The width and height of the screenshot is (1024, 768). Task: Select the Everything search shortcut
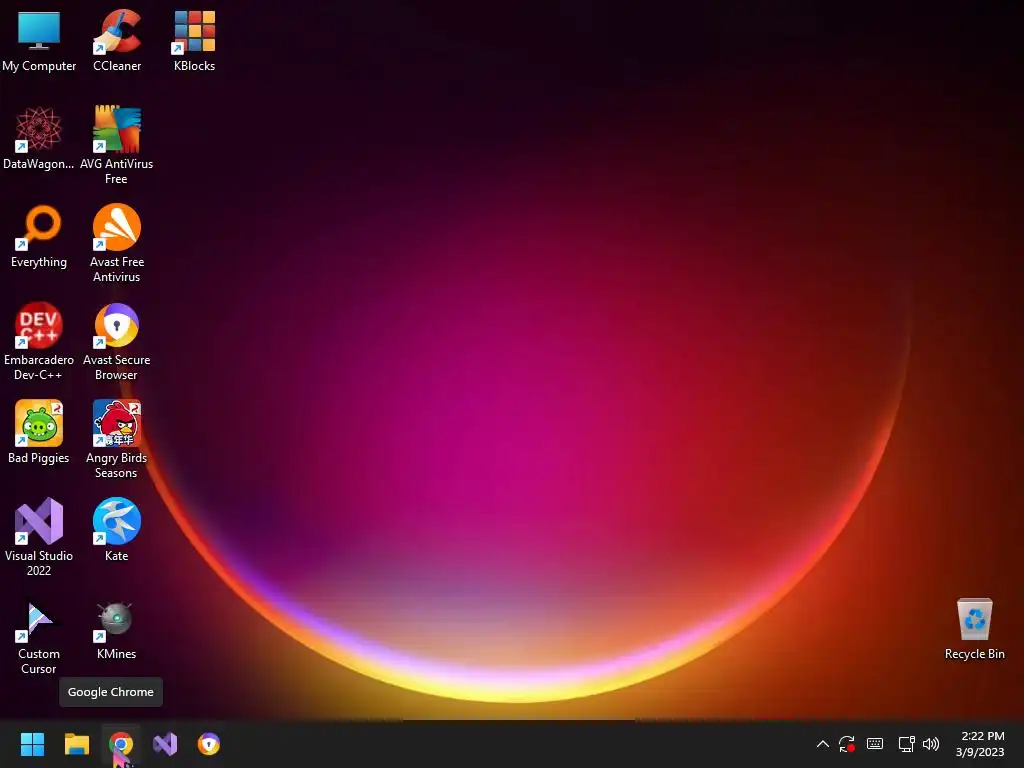[39, 236]
